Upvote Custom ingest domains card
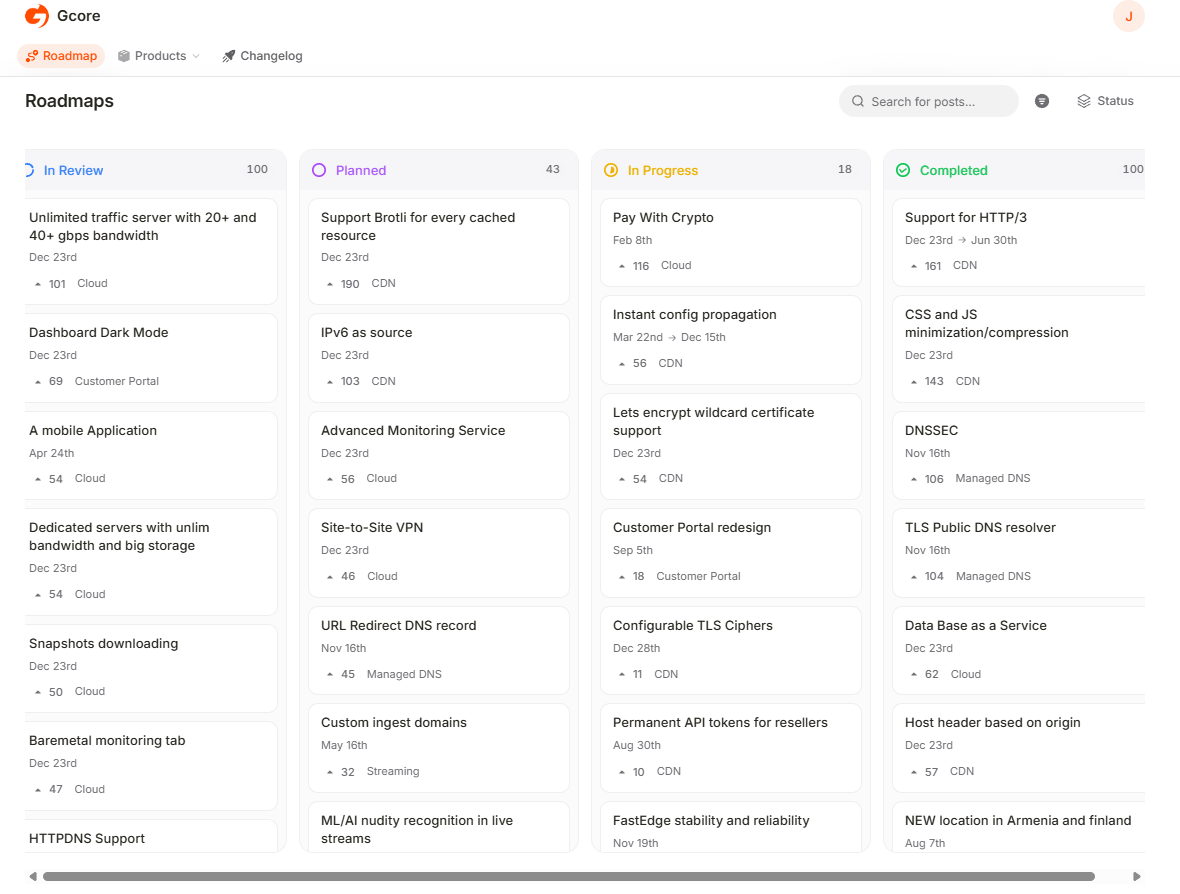Viewport: 1180px width, 894px height. point(340,771)
